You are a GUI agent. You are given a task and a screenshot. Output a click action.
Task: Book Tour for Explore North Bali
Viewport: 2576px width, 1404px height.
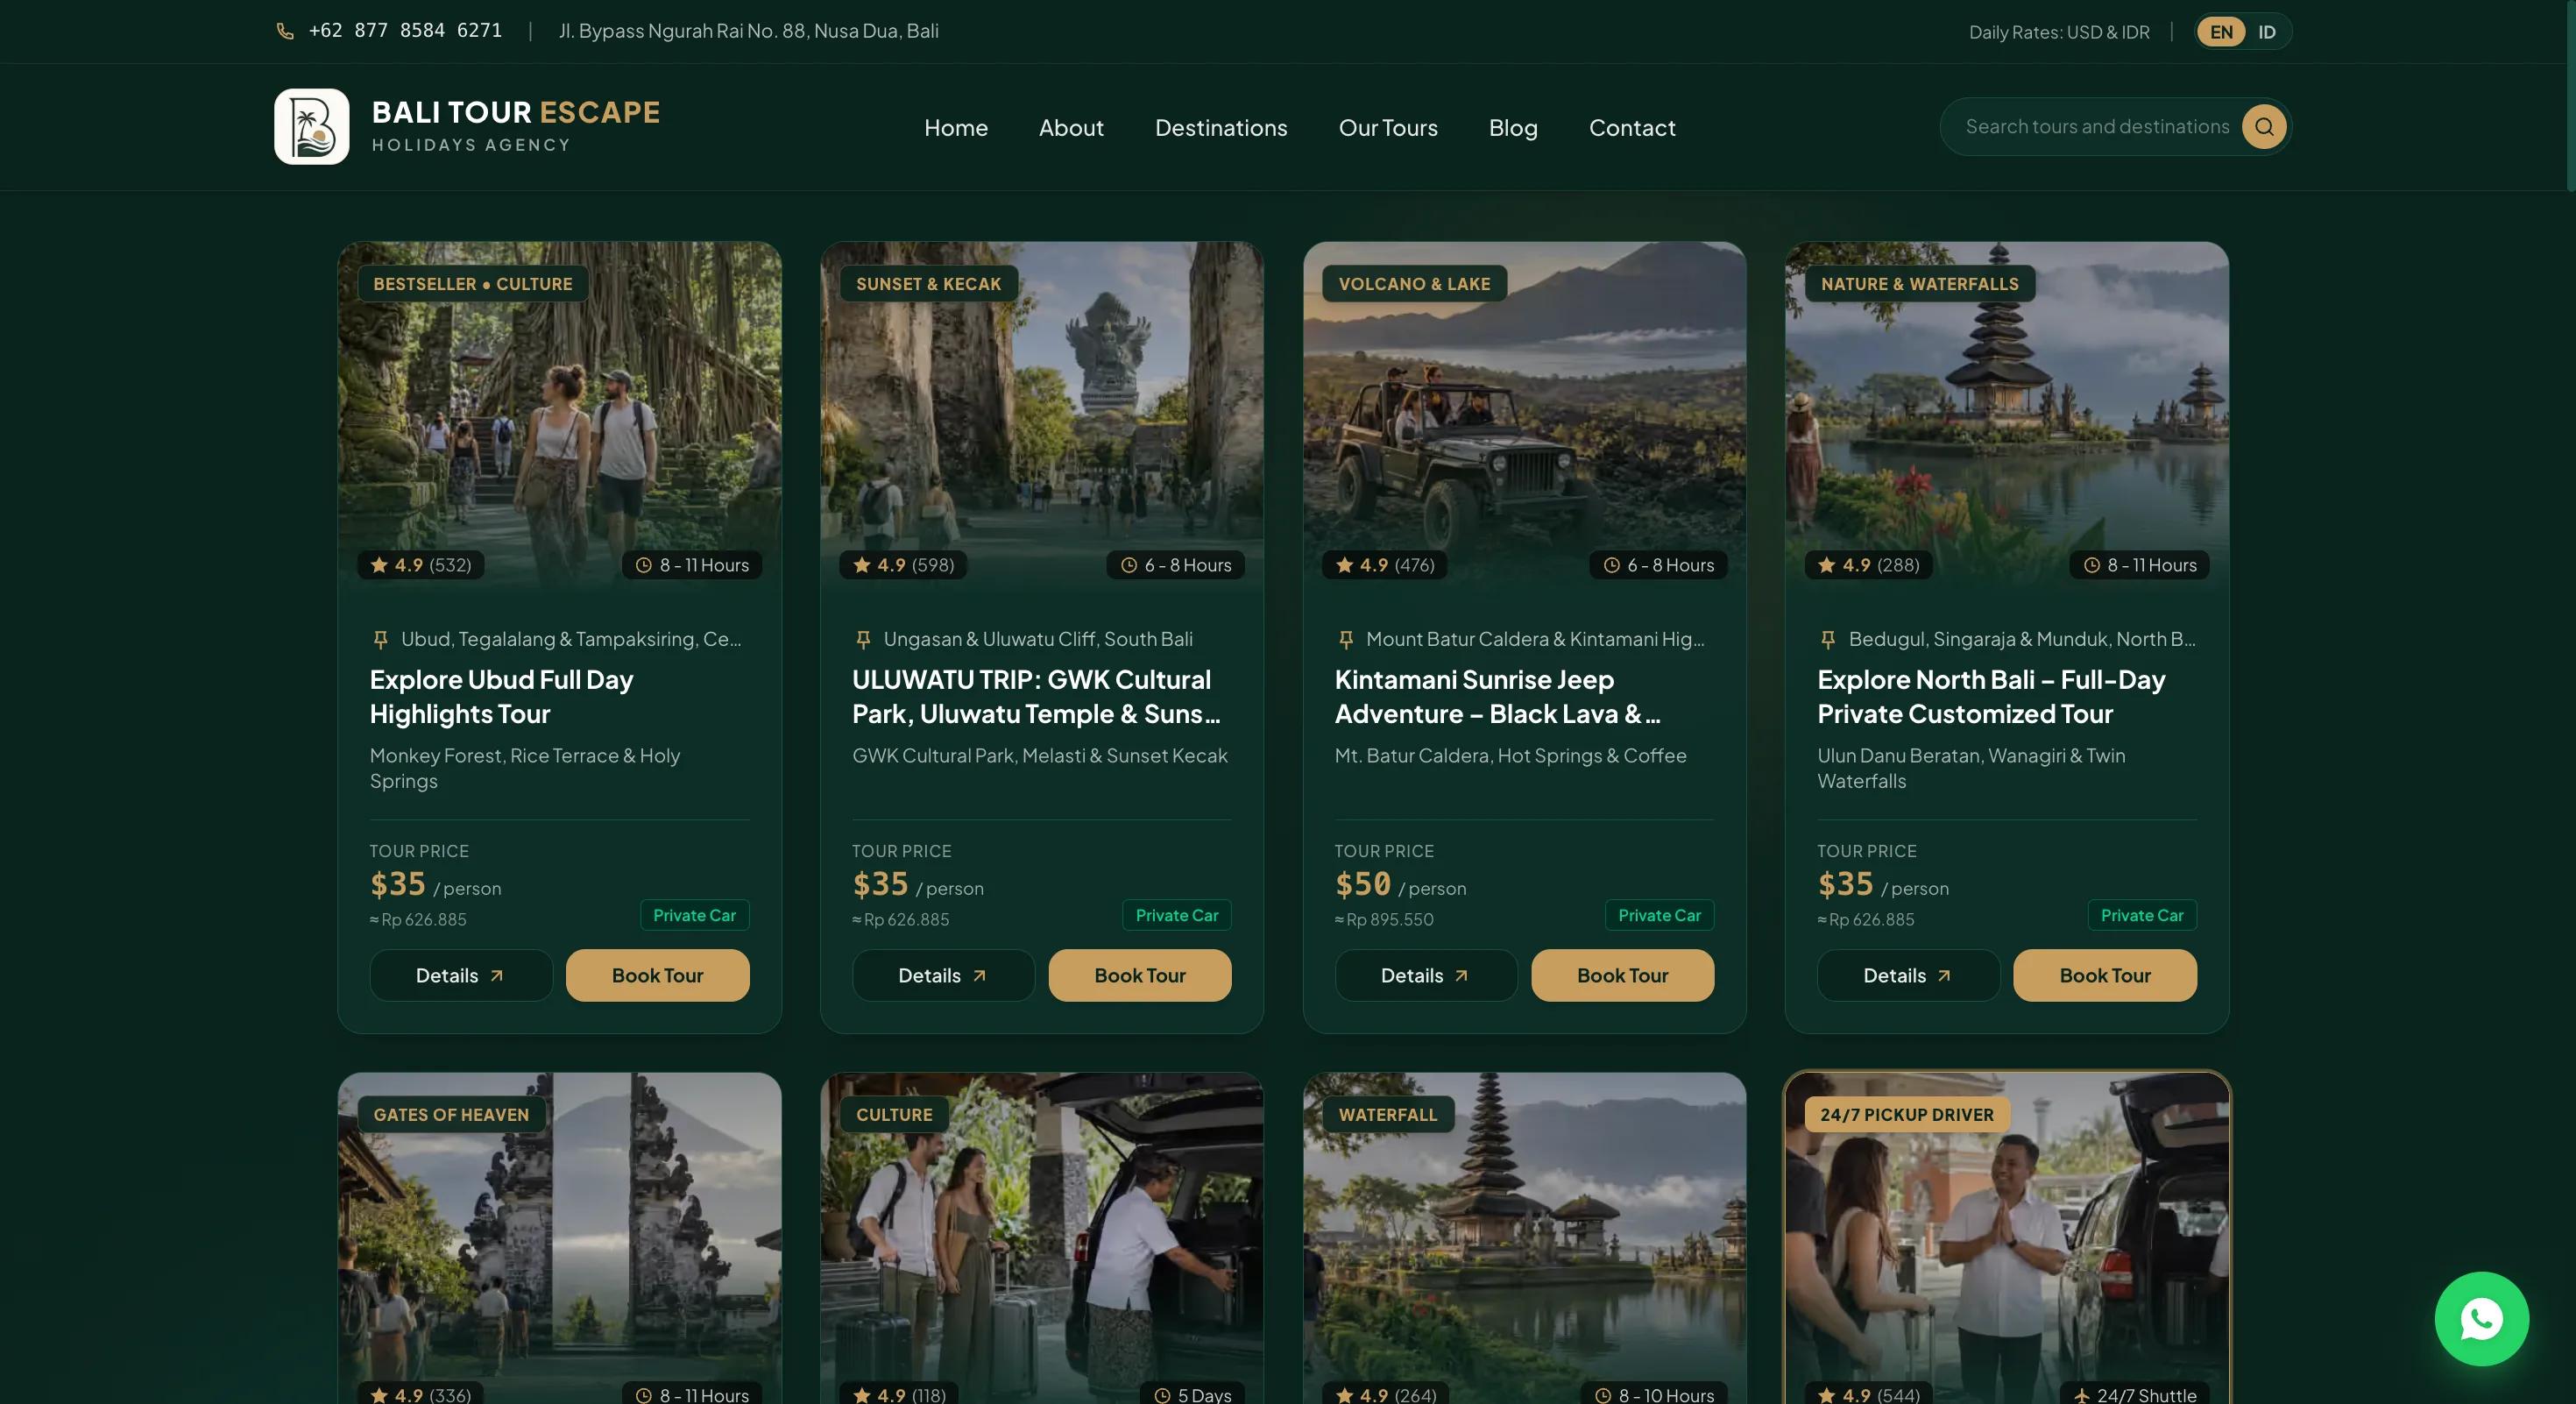pos(2104,975)
